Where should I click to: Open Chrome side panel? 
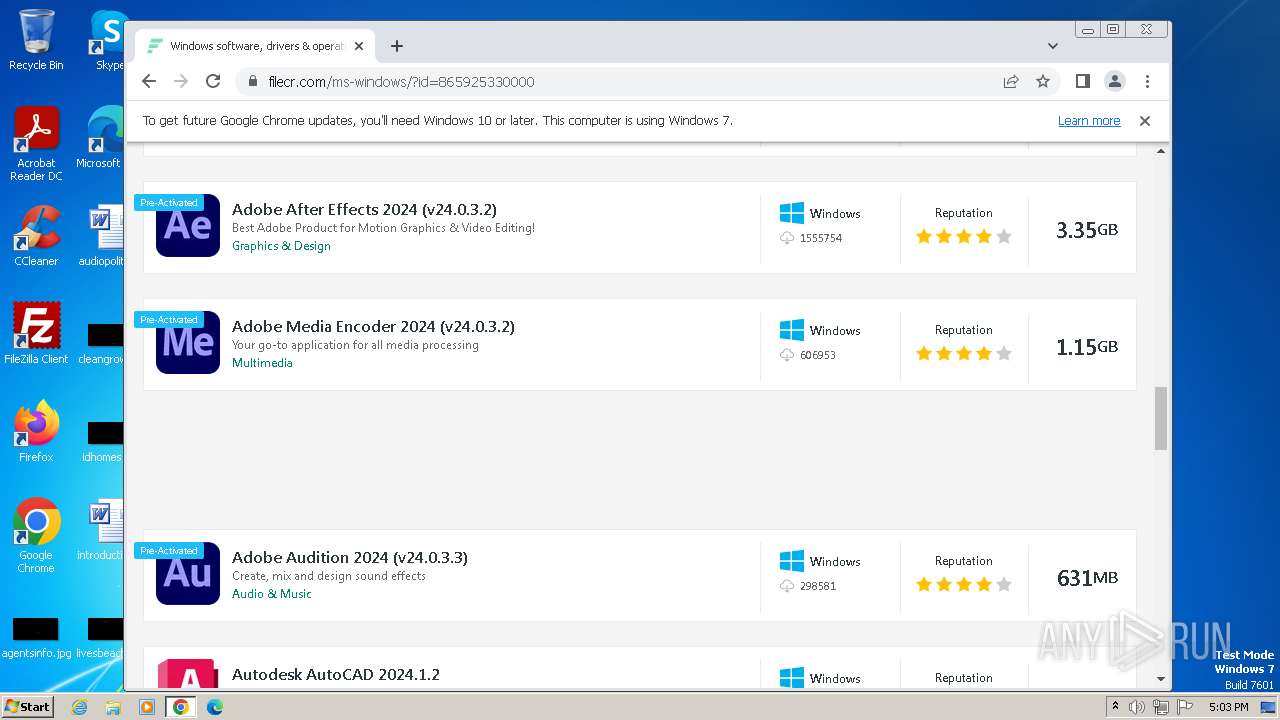point(1082,81)
